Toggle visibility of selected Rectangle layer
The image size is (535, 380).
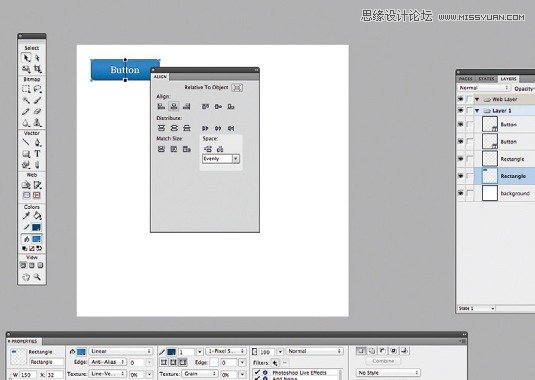point(461,176)
